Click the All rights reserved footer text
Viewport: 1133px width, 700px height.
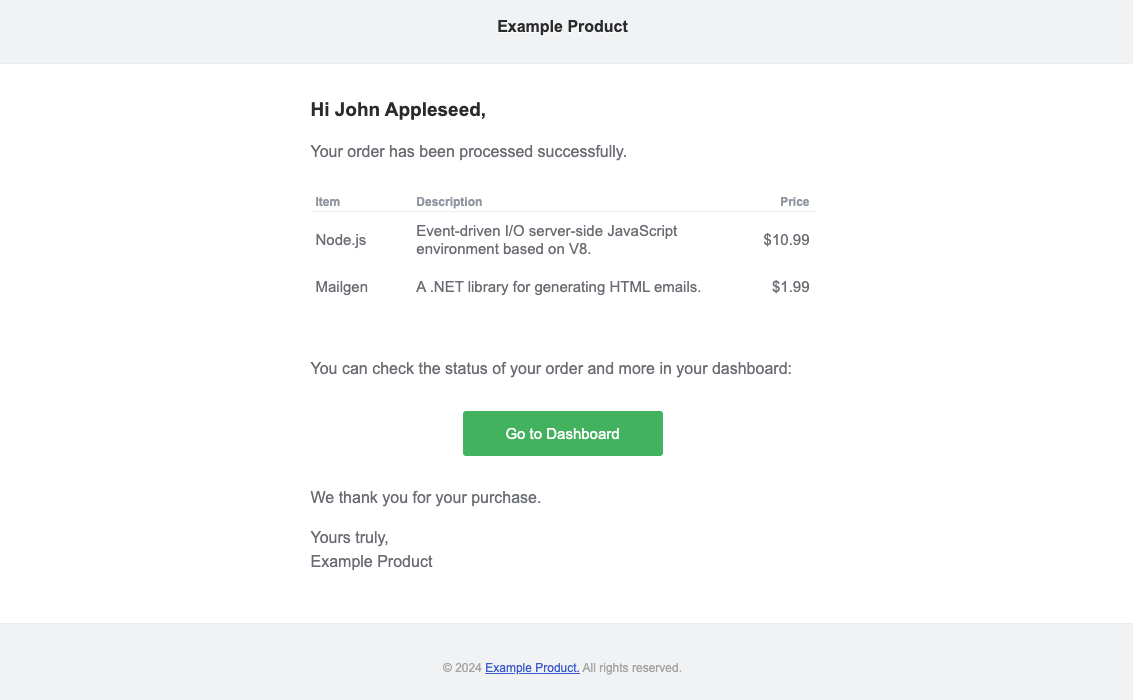[632, 668]
